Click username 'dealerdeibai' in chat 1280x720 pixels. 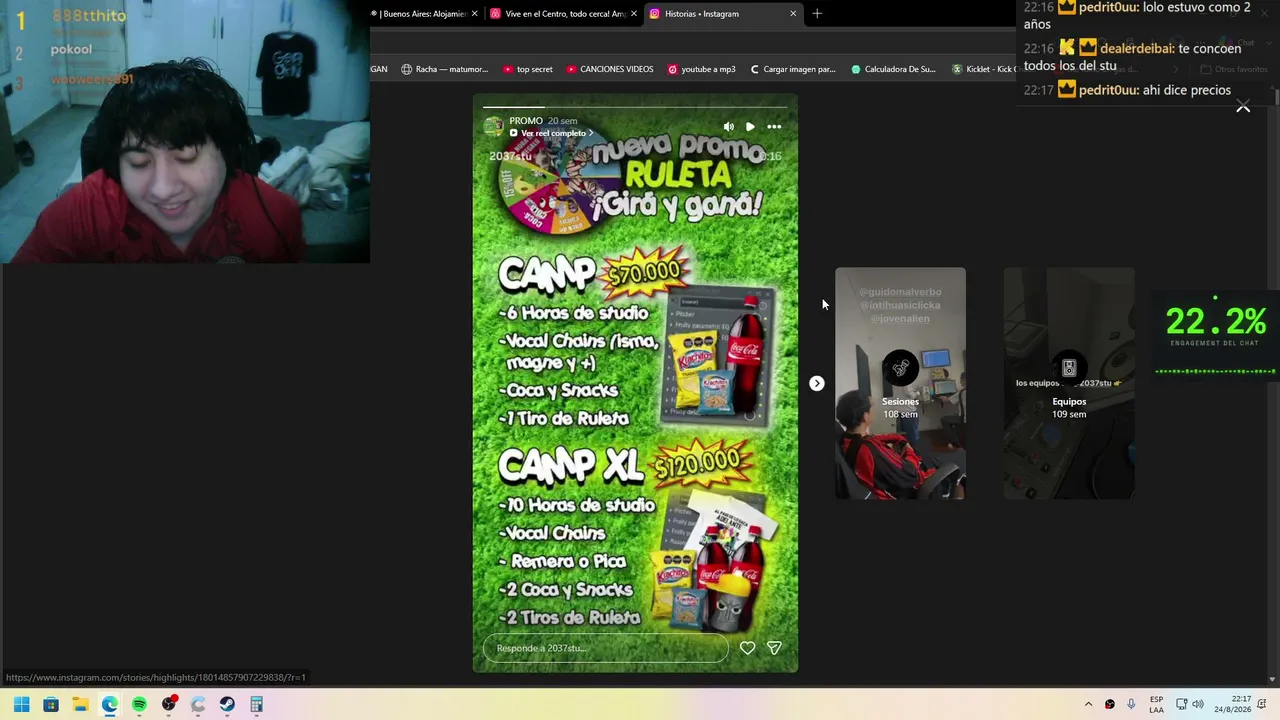1136,48
